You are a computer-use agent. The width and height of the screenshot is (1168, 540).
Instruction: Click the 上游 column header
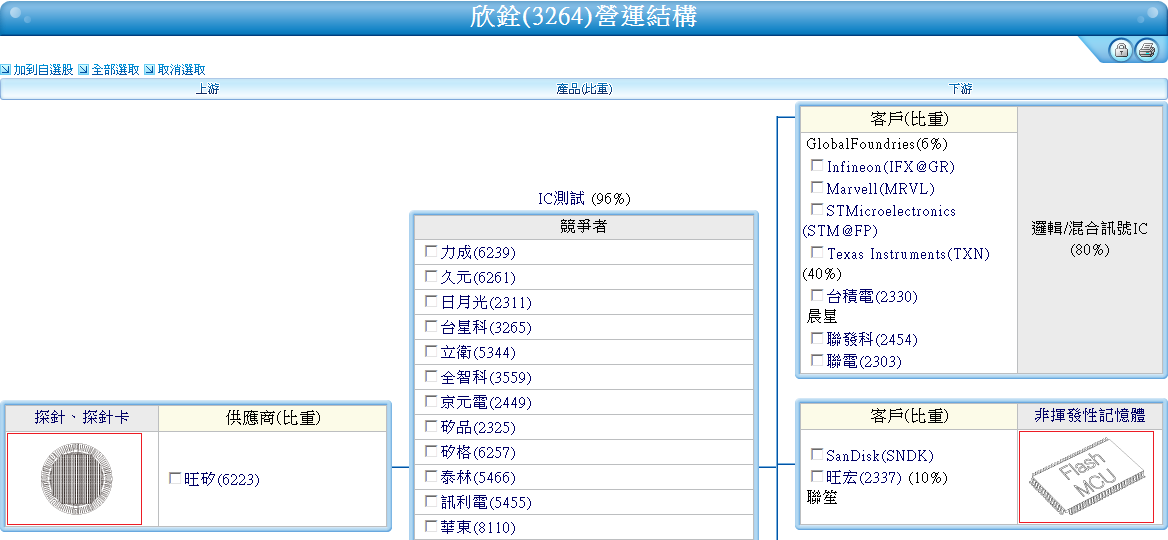(x=207, y=89)
